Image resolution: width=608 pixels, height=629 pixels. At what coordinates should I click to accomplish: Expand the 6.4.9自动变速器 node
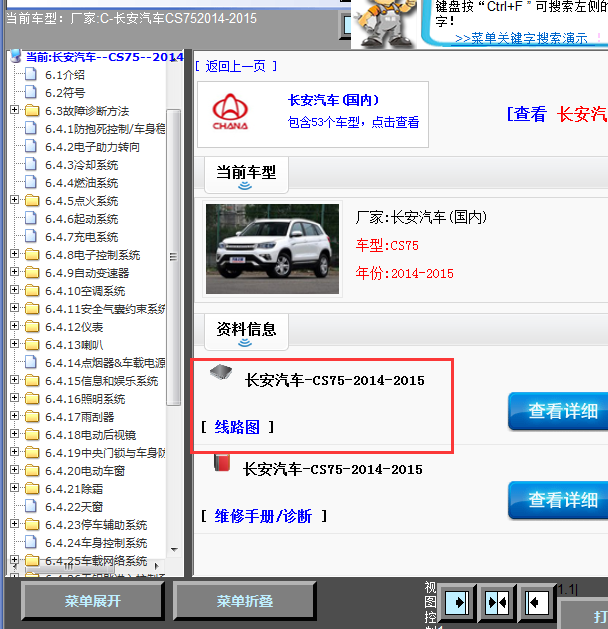point(14,272)
